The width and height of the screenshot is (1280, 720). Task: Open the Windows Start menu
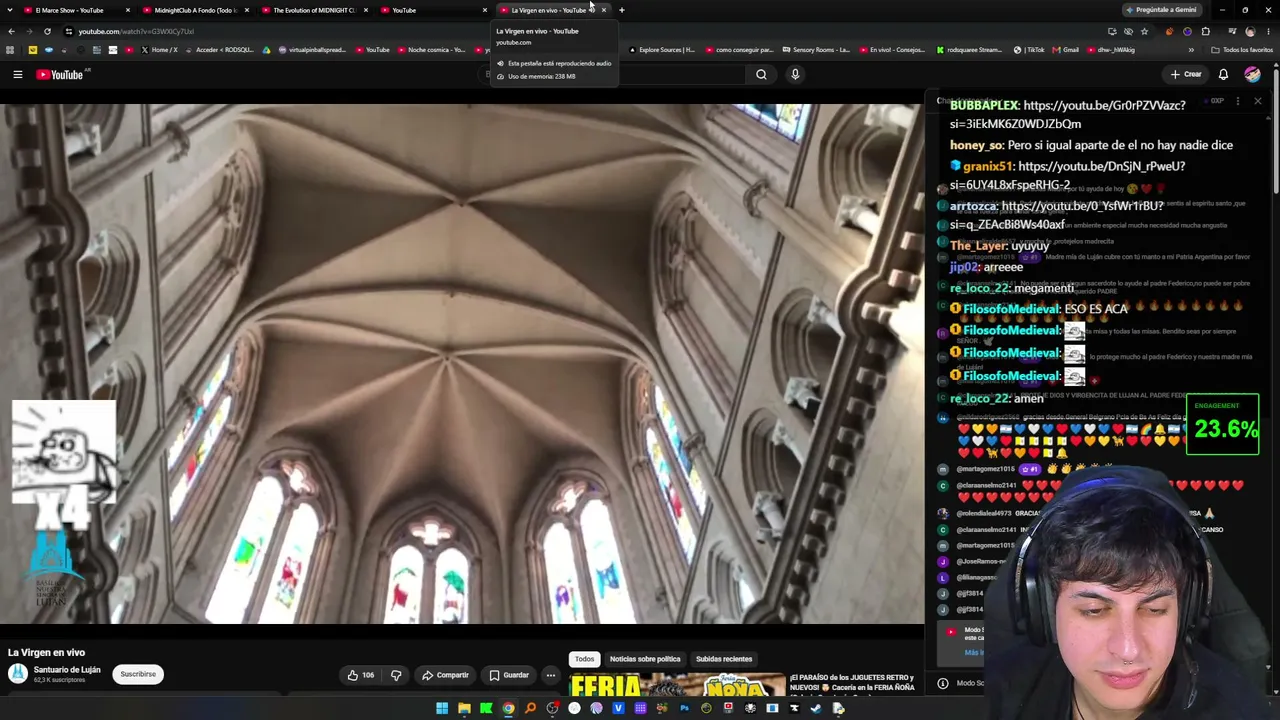point(442,709)
